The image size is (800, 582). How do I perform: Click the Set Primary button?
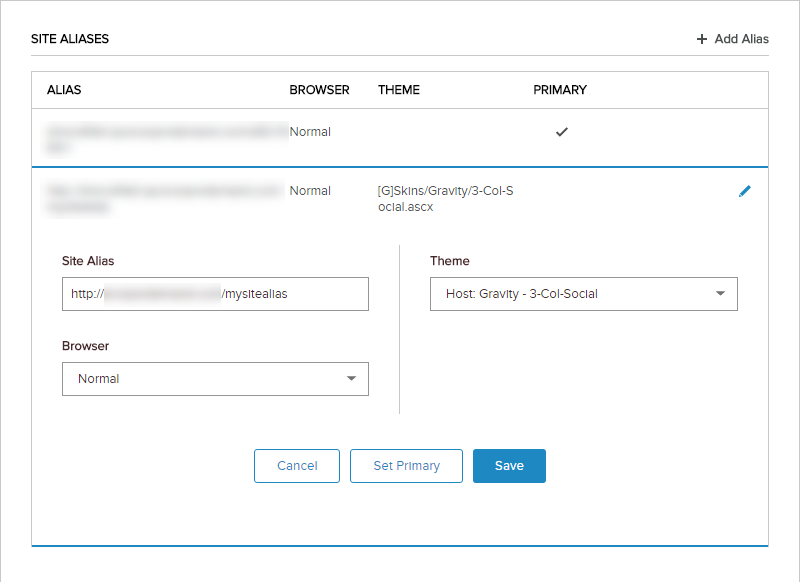pyautogui.click(x=406, y=466)
